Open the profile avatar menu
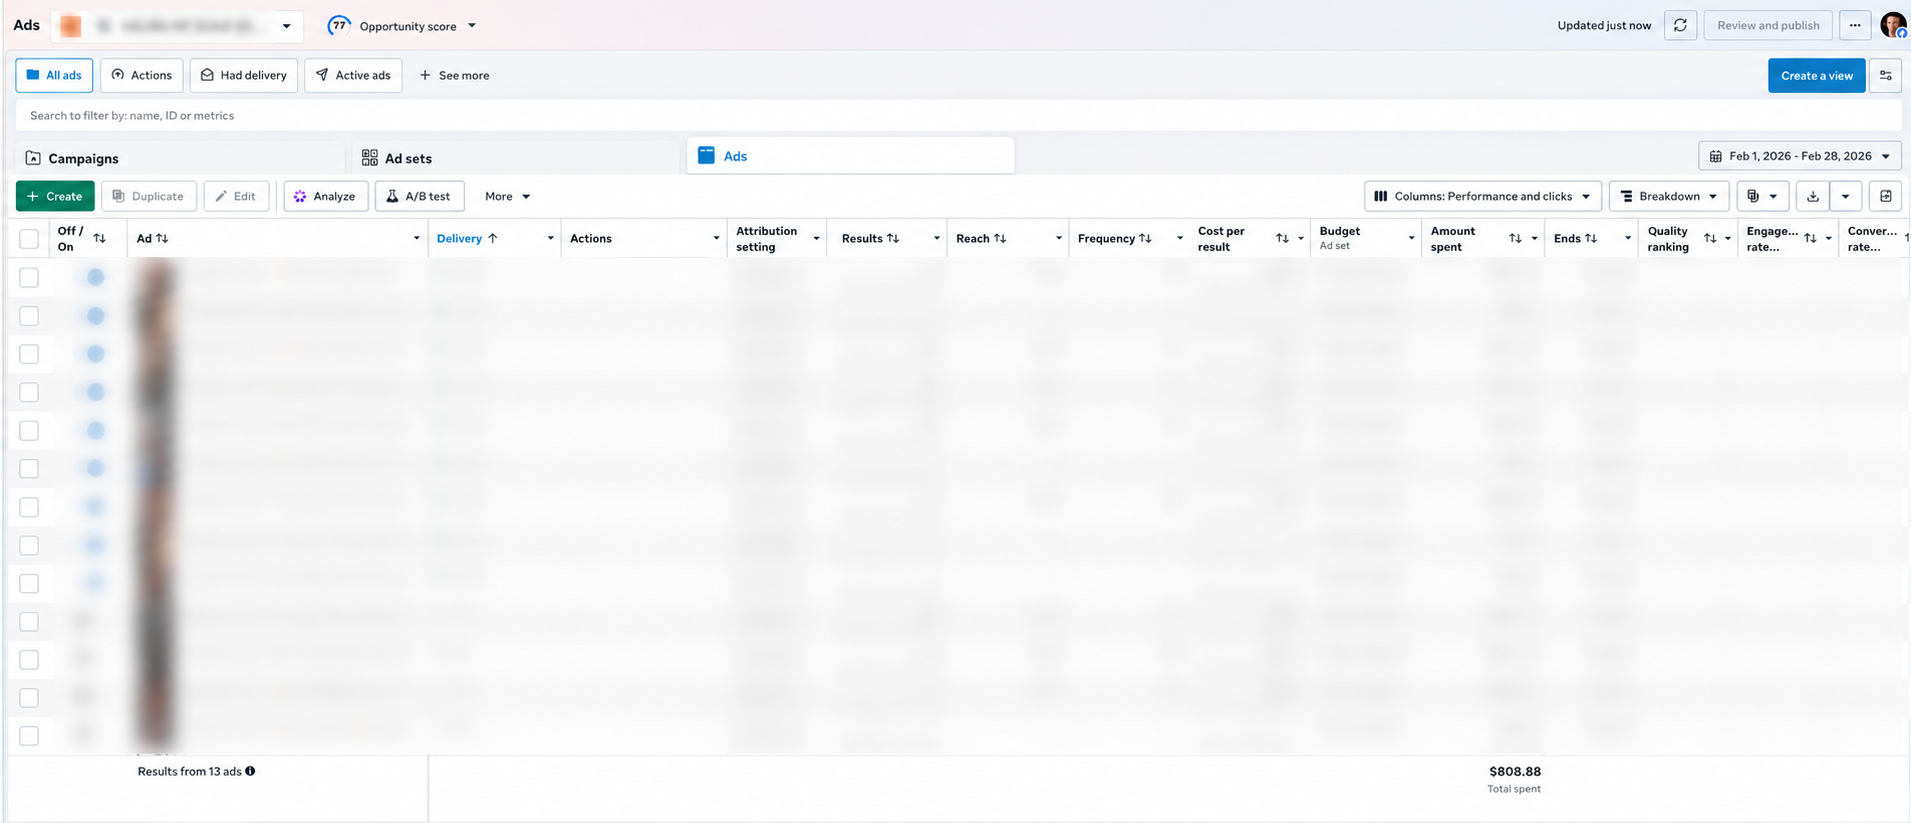 pyautogui.click(x=1893, y=25)
